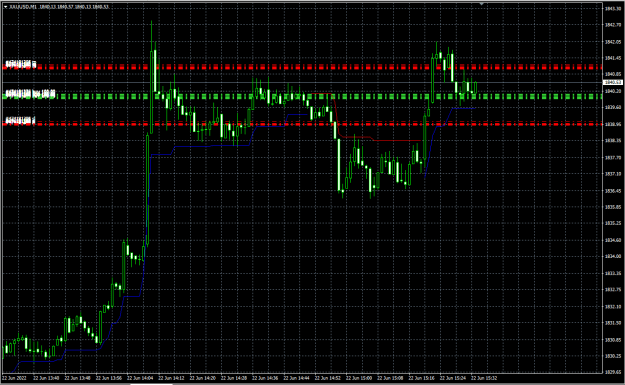Click the 1842.70 price scale label

(613, 25)
